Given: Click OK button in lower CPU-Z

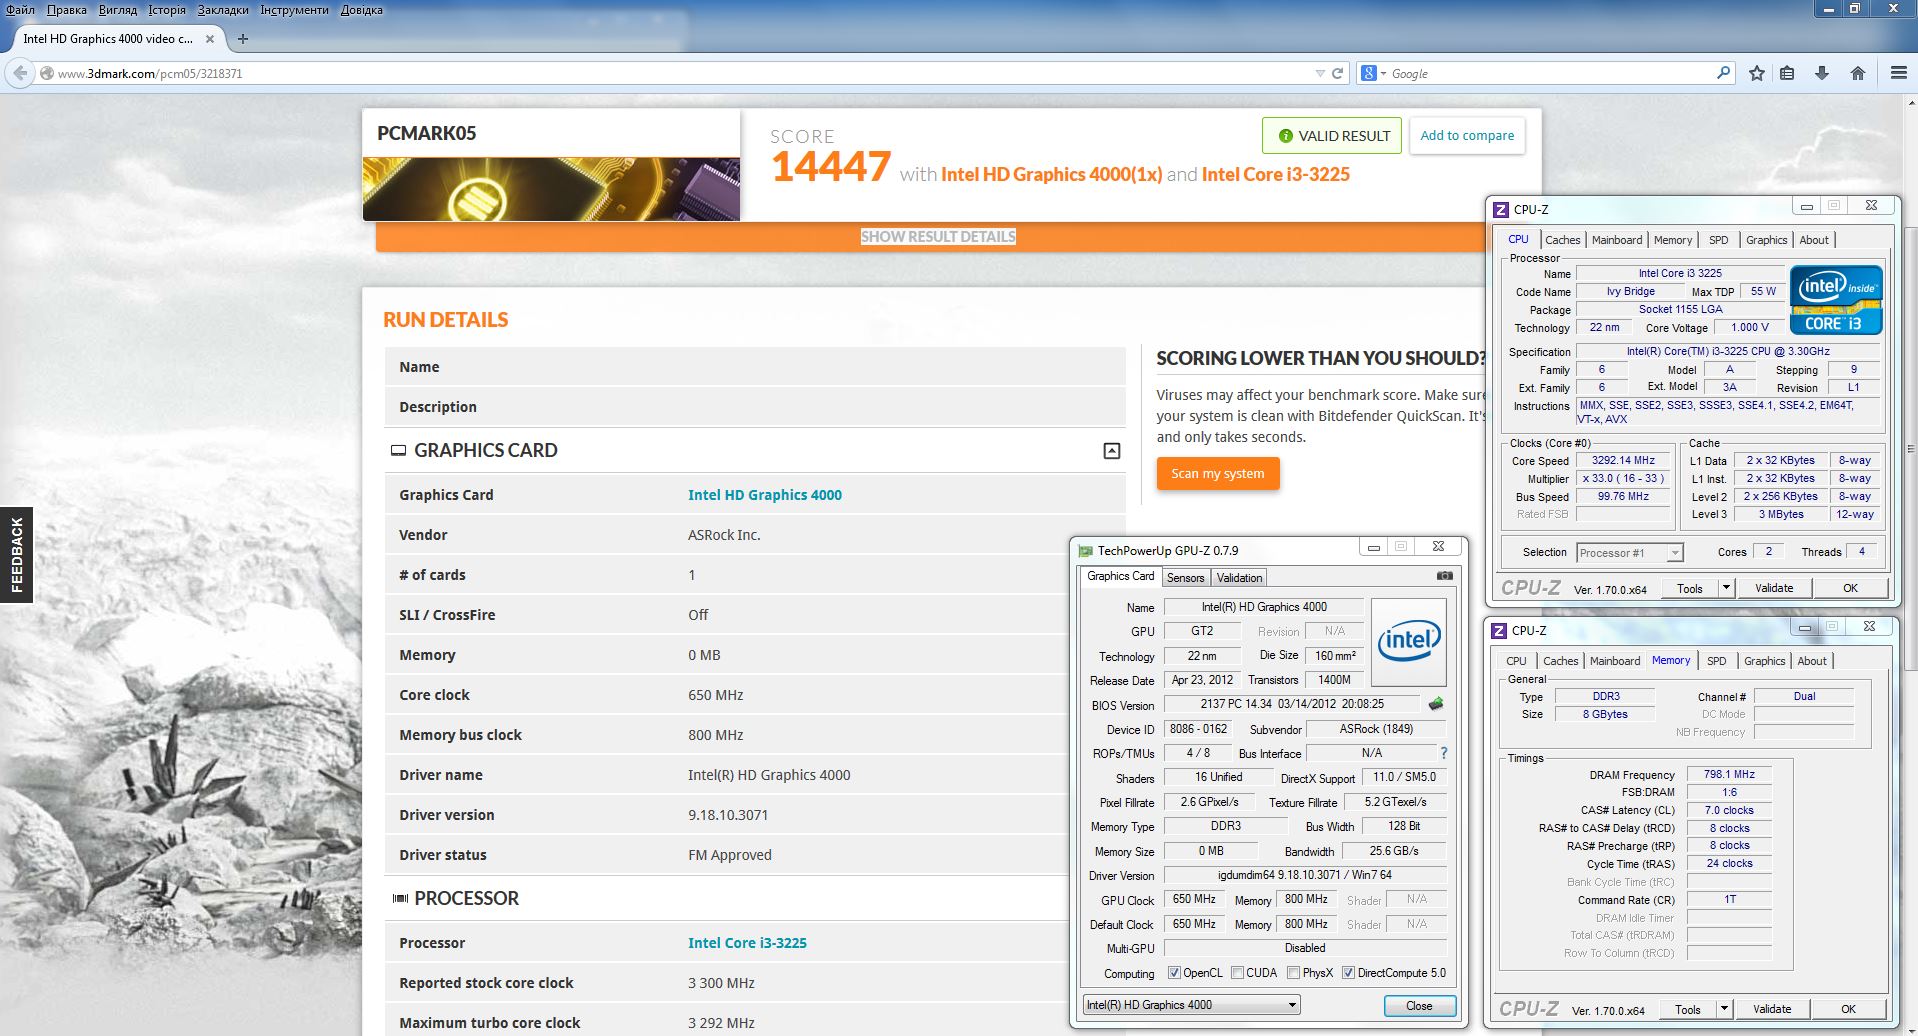Looking at the screenshot, I should [x=1848, y=1009].
